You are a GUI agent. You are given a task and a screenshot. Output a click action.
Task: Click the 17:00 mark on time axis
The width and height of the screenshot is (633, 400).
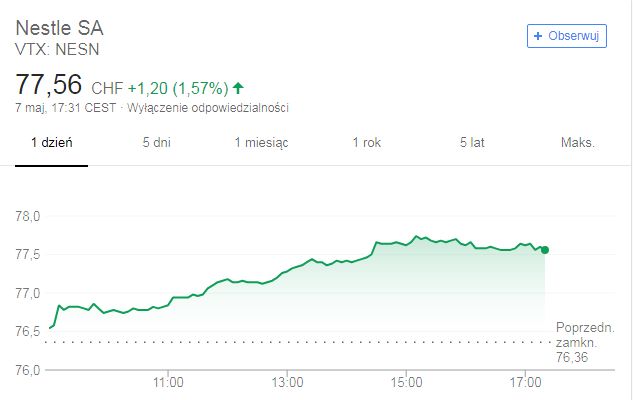[524, 382]
